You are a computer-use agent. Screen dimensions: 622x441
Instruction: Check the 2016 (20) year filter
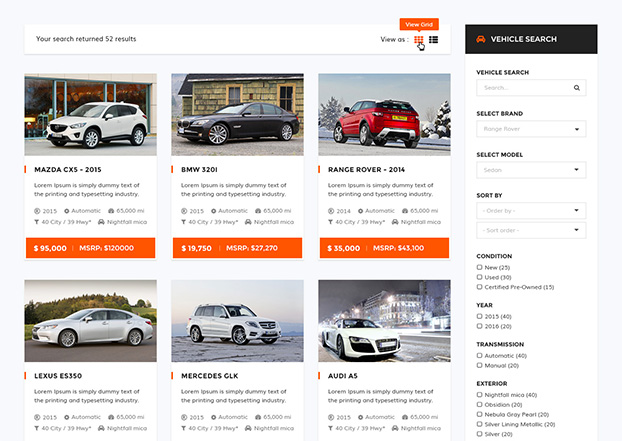point(479,326)
